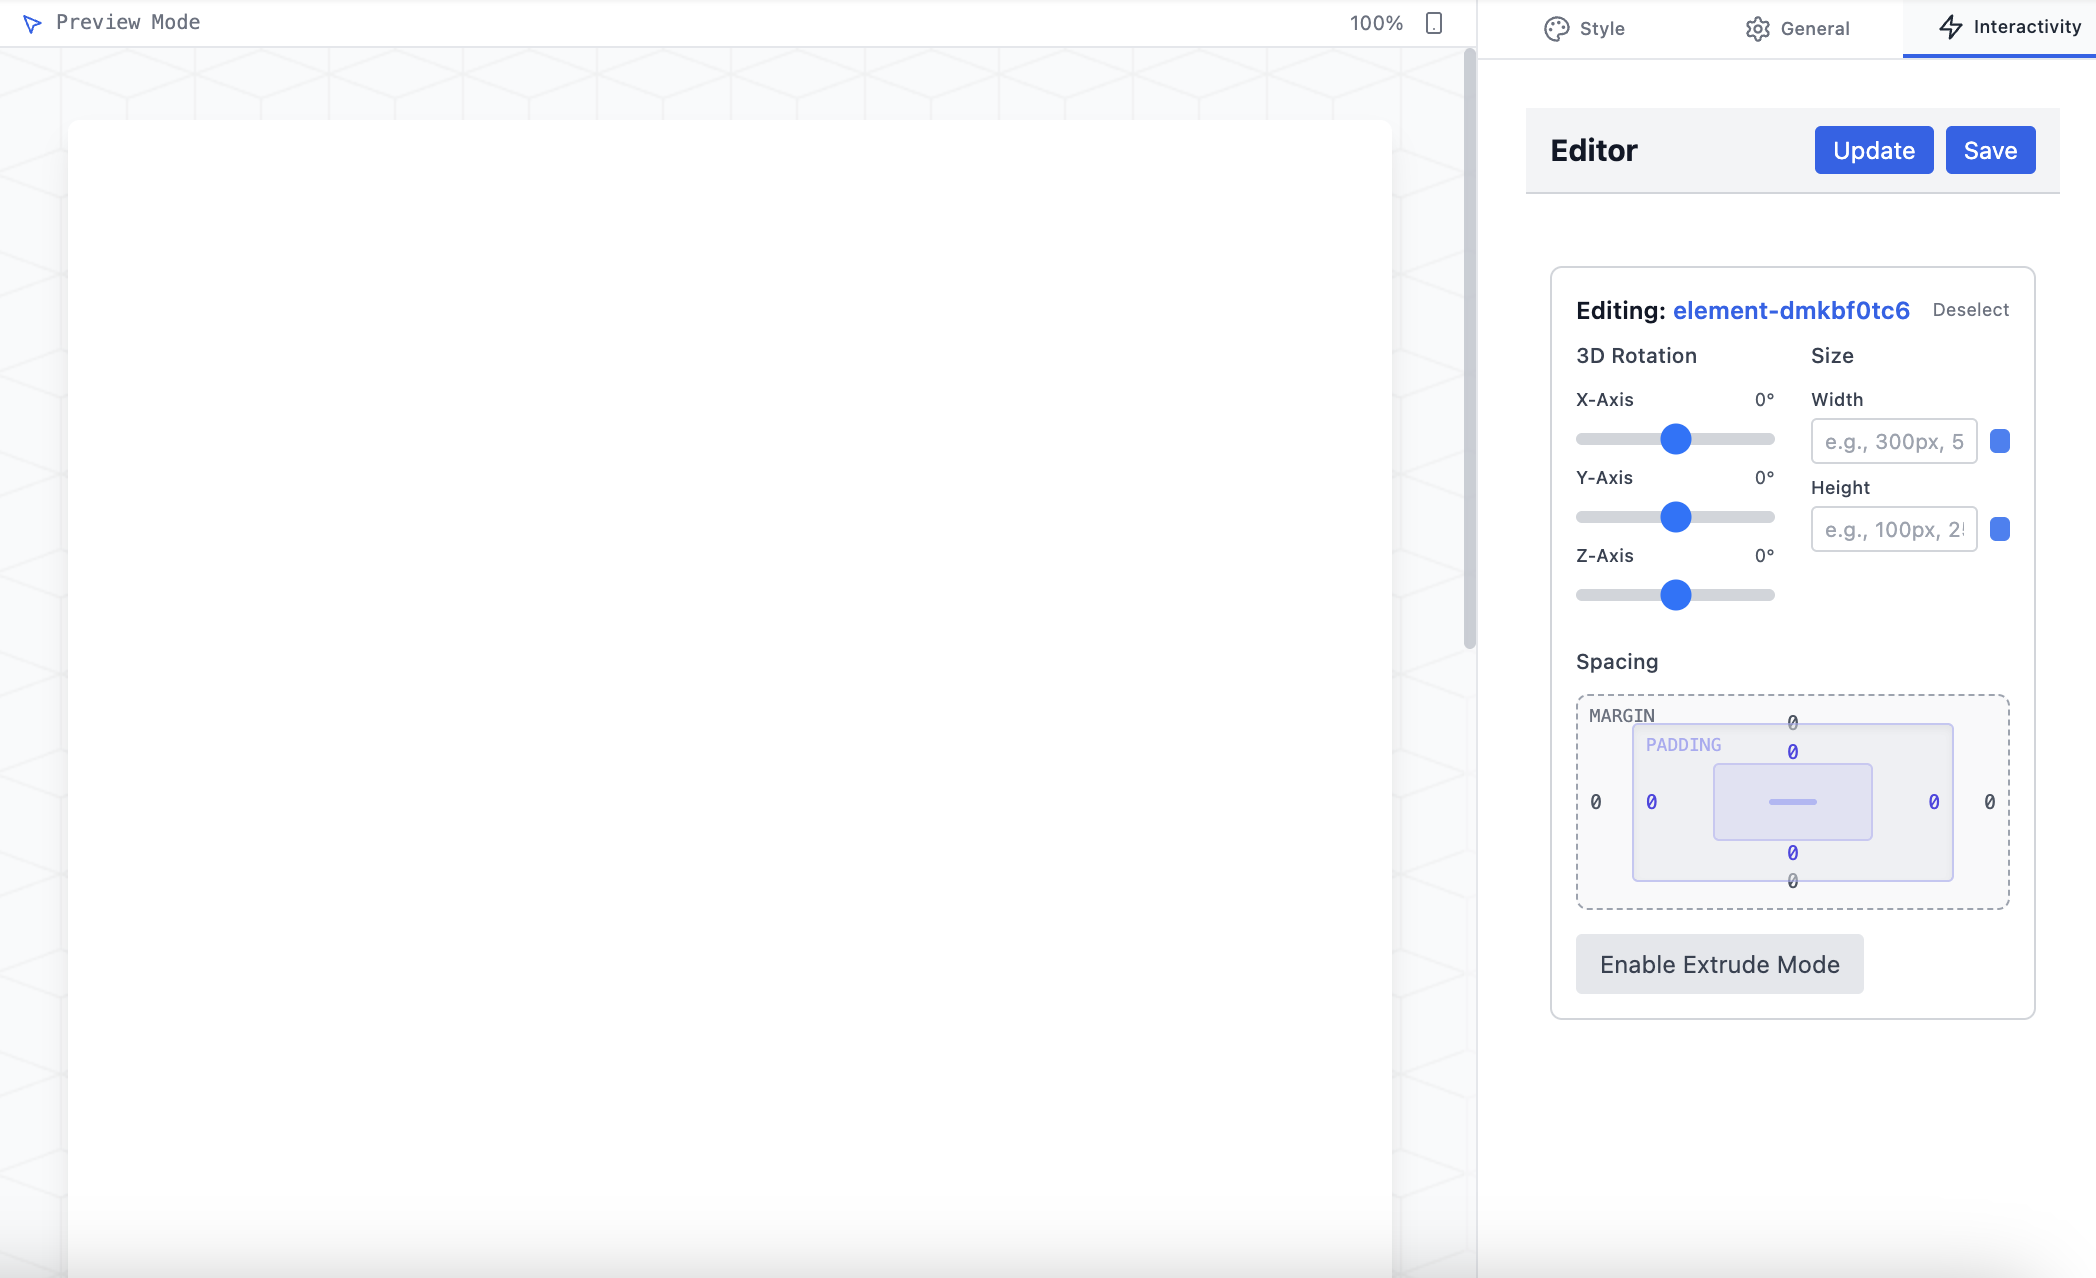This screenshot has width=2096, height=1278.
Task: Enable Extrude Mode
Action: 1719,964
